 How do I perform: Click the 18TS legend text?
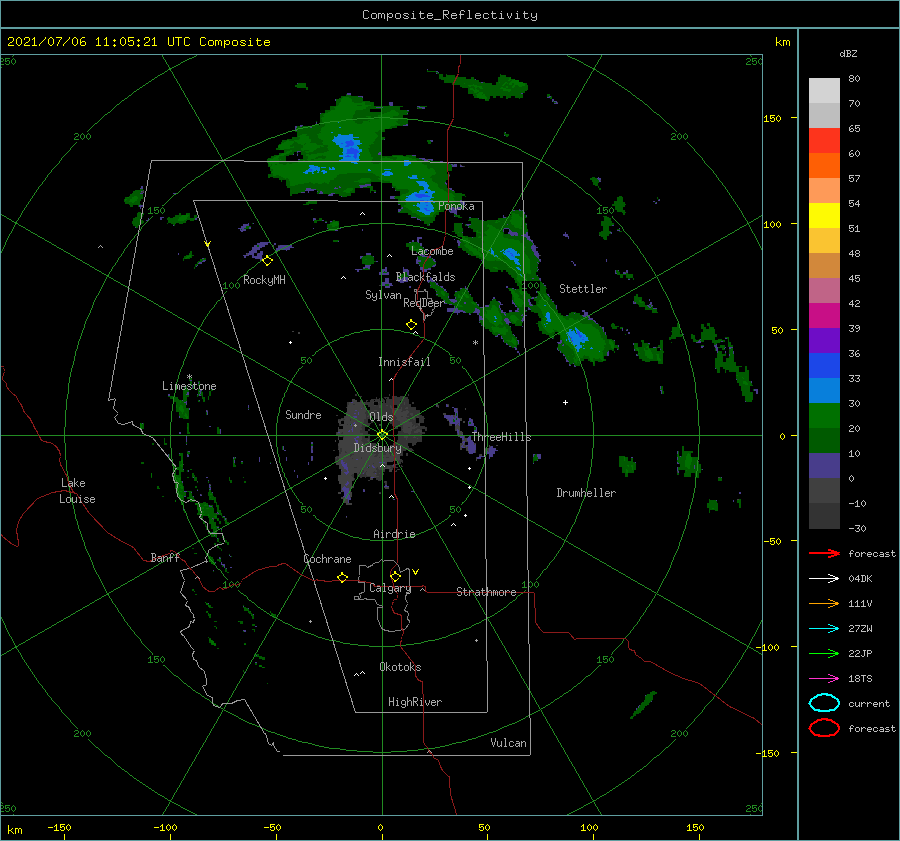click(860, 679)
